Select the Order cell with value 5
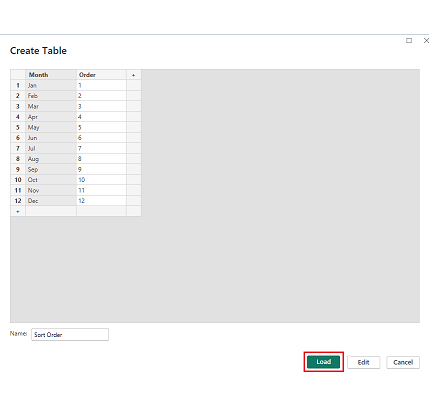429x410 pixels. click(x=101, y=127)
